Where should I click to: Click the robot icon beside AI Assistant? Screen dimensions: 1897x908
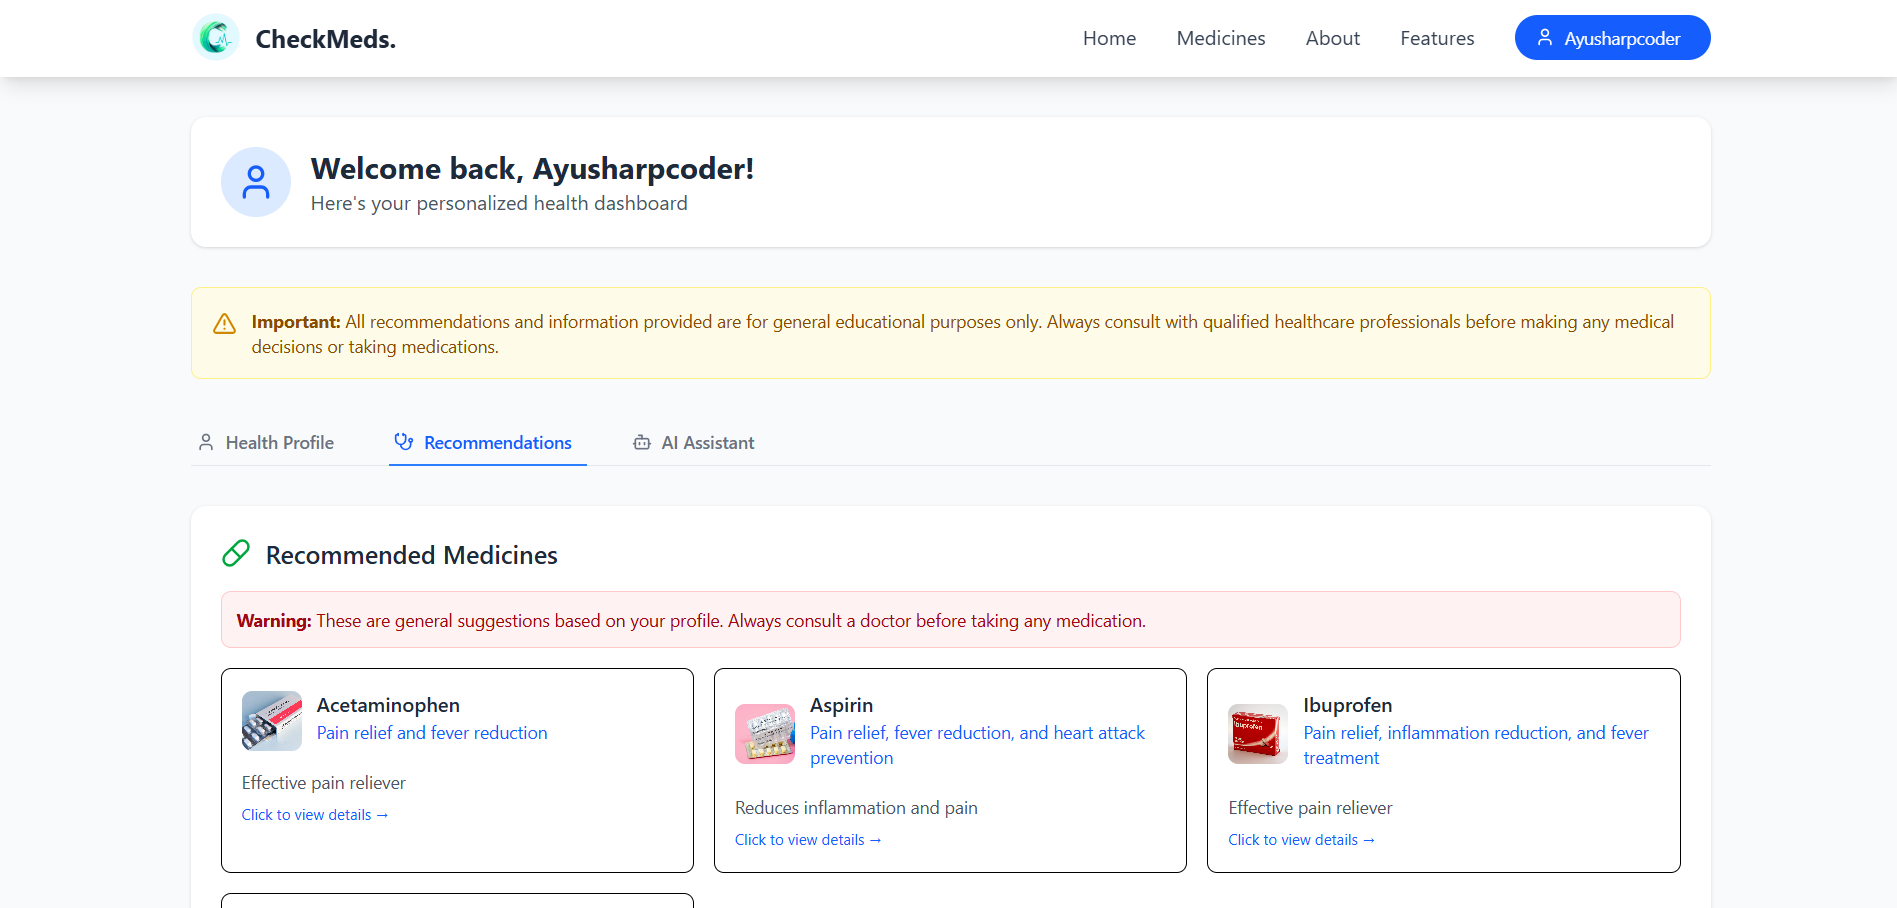tap(642, 442)
